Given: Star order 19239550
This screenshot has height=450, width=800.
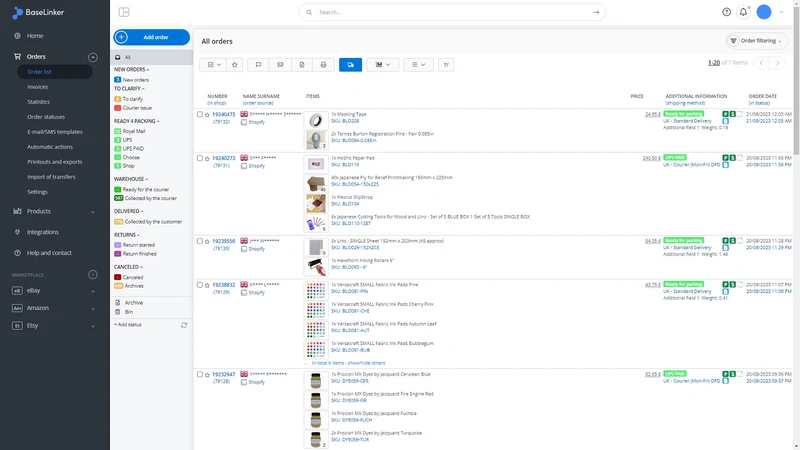Looking at the screenshot, I should click(207, 241).
